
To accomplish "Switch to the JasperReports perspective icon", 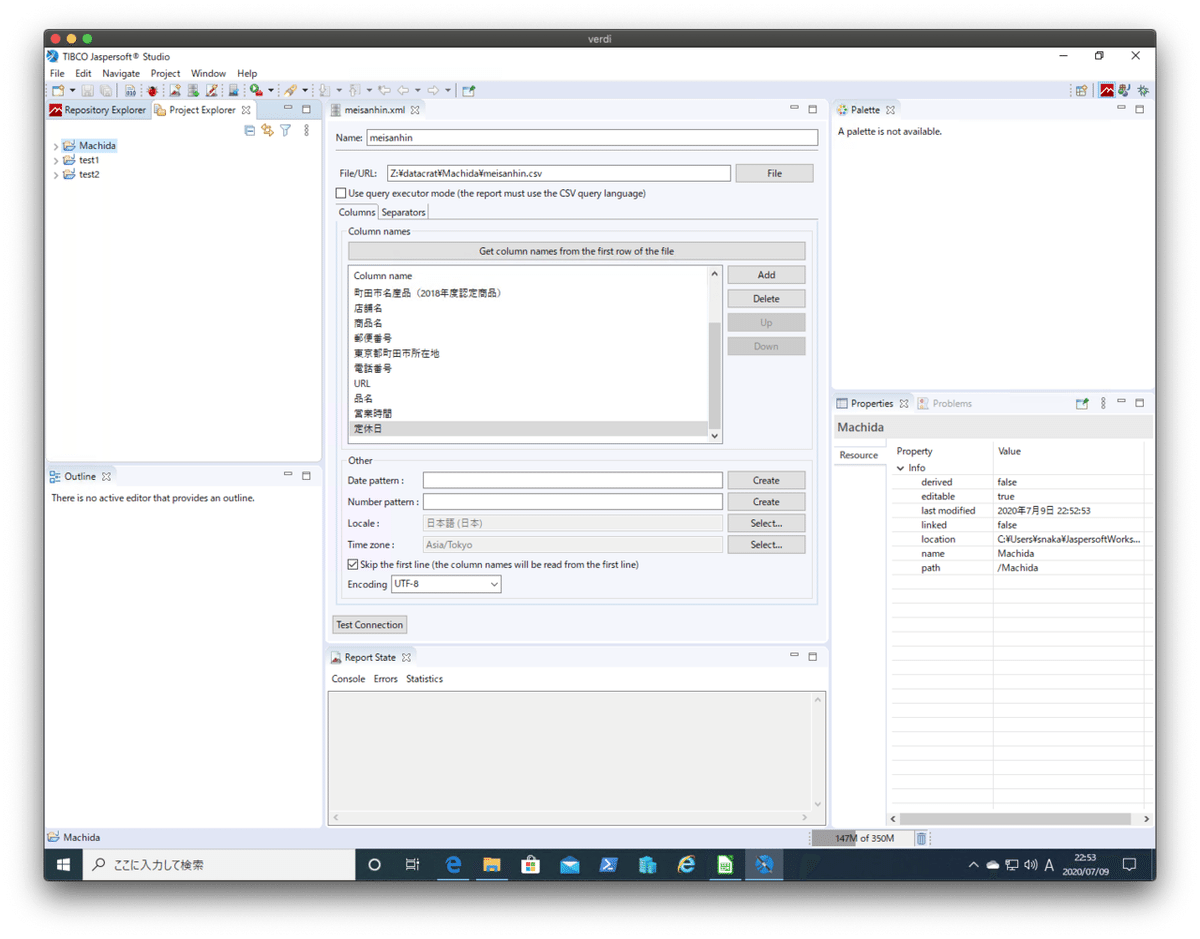I will pyautogui.click(x=1105, y=90).
